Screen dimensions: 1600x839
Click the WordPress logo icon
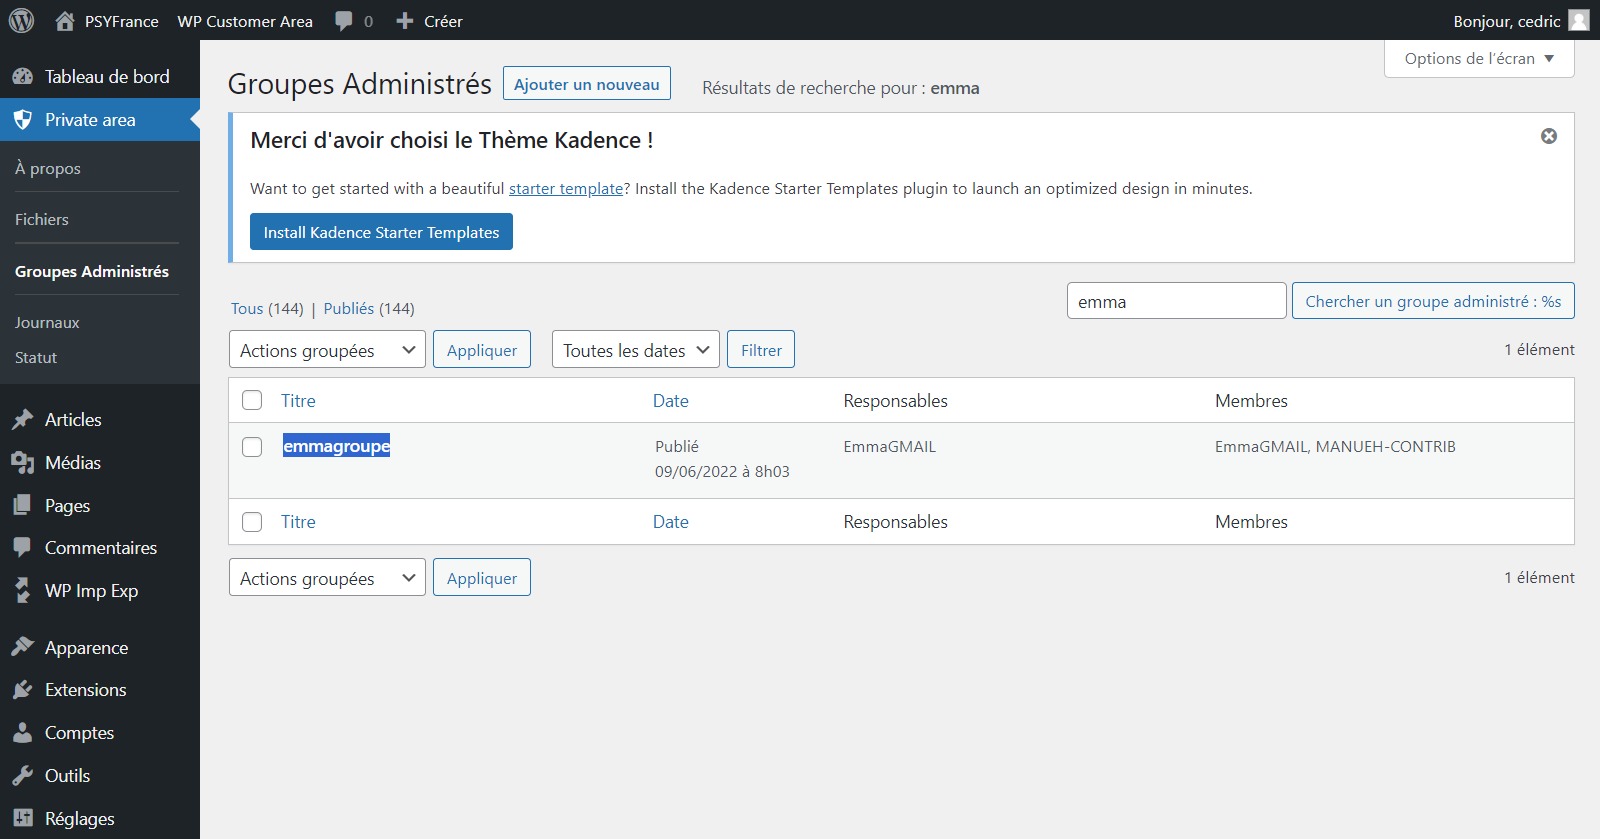[x=21, y=21]
